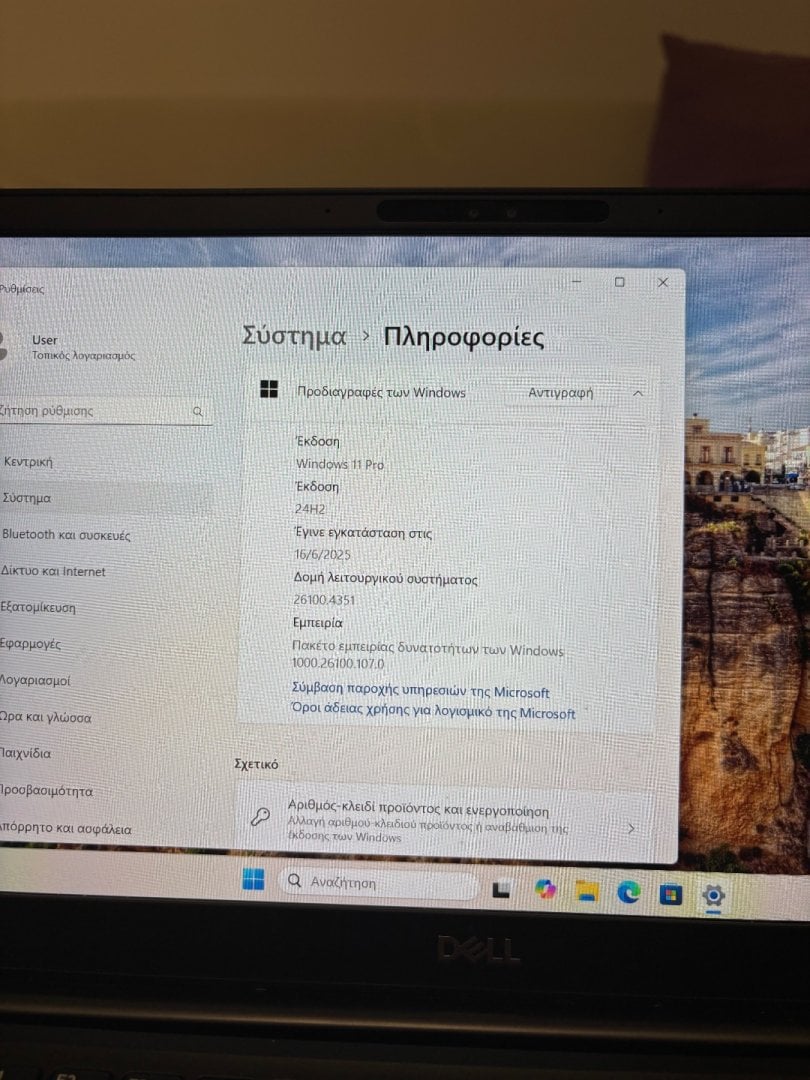Open the Windows Start menu
Image resolution: width=810 pixels, height=1080 pixels.
click(x=253, y=878)
